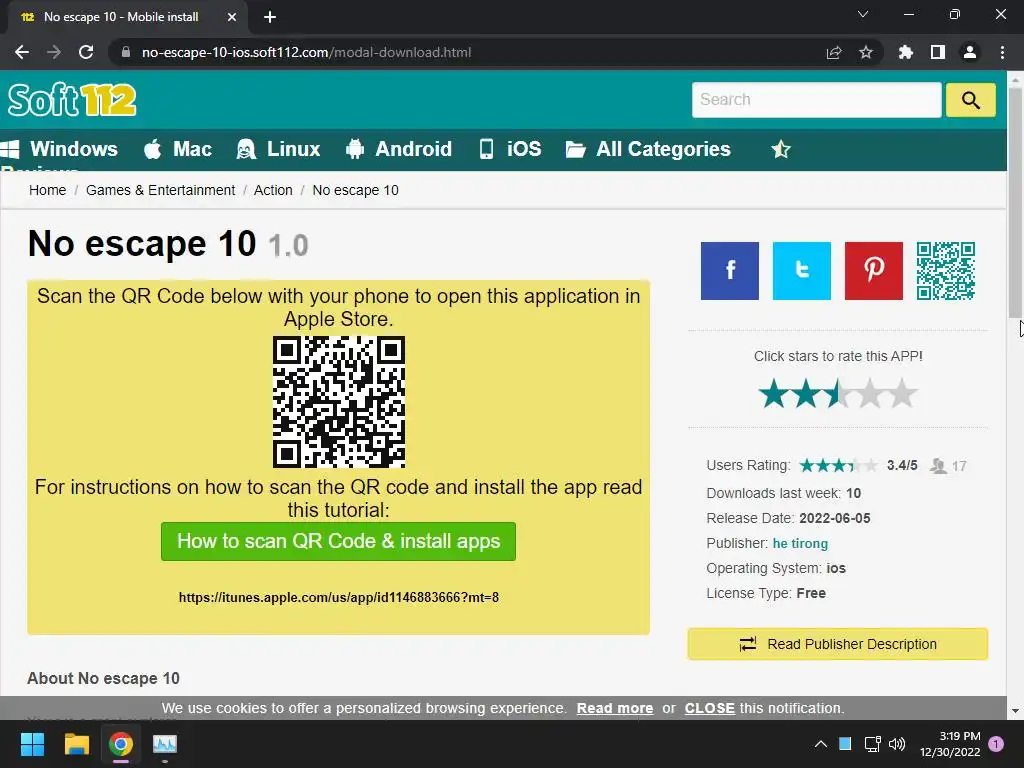This screenshot has width=1024, height=768.
Task: Click the small QR code icon
Action: click(946, 271)
